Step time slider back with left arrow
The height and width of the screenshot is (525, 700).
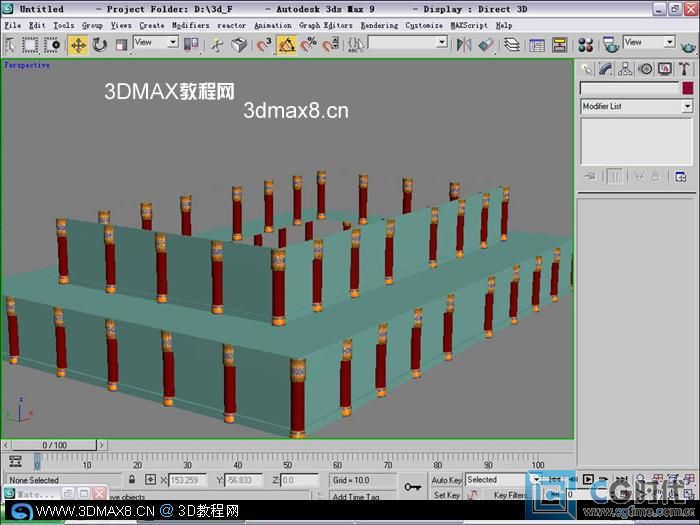pyautogui.click(x=6, y=445)
